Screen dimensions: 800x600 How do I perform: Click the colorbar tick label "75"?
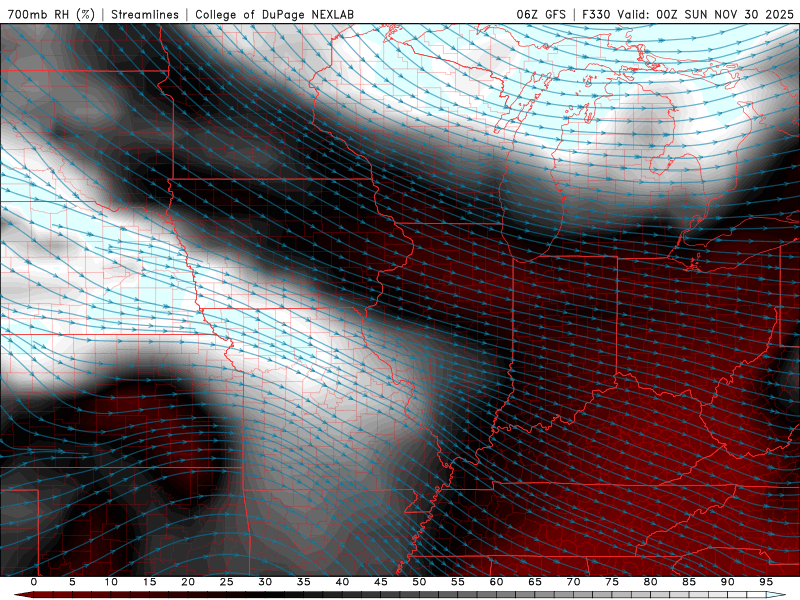pos(612,582)
